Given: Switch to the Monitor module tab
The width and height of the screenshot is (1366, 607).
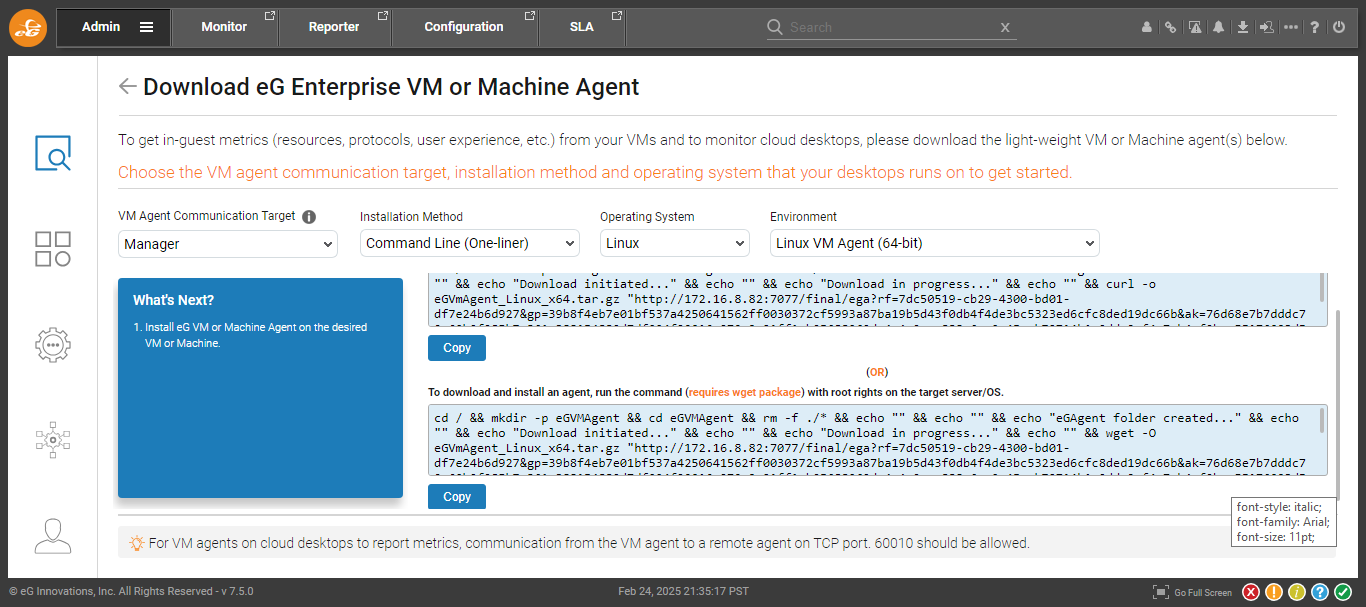Looking at the screenshot, I should click(x=224, y=27).
